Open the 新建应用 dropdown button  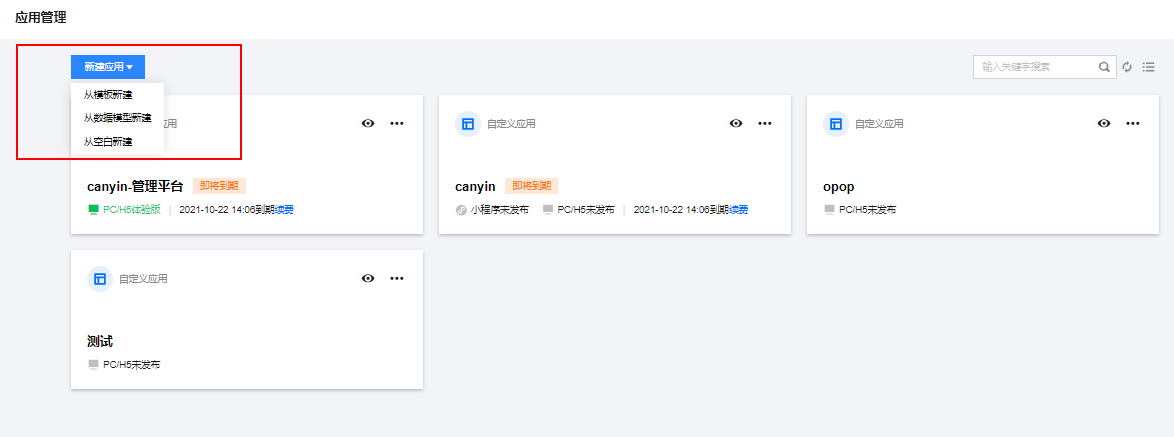(108, 67)
